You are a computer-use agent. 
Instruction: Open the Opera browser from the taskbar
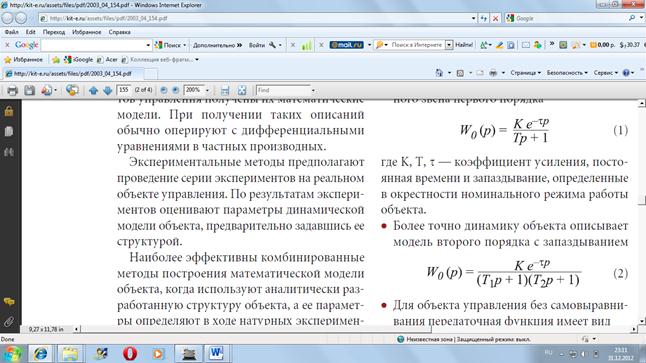click(130, 354)
